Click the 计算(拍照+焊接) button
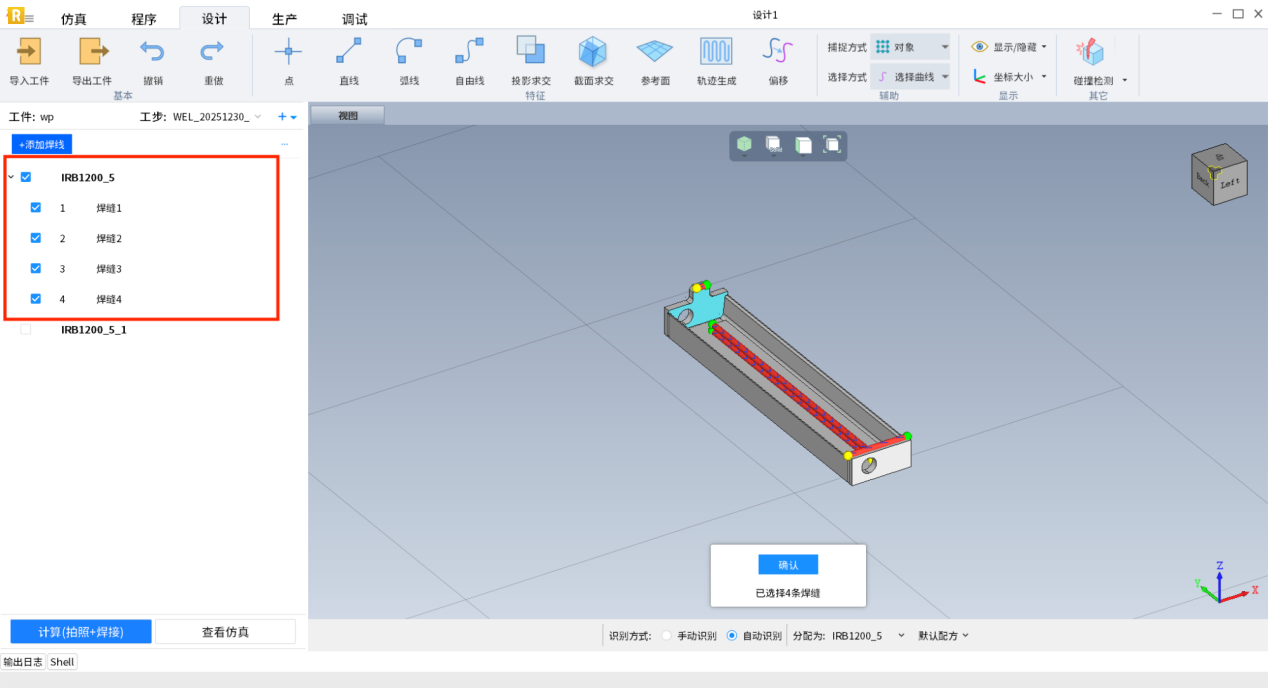This screenshot has width=1268, height=688. [x=81, y=632]
